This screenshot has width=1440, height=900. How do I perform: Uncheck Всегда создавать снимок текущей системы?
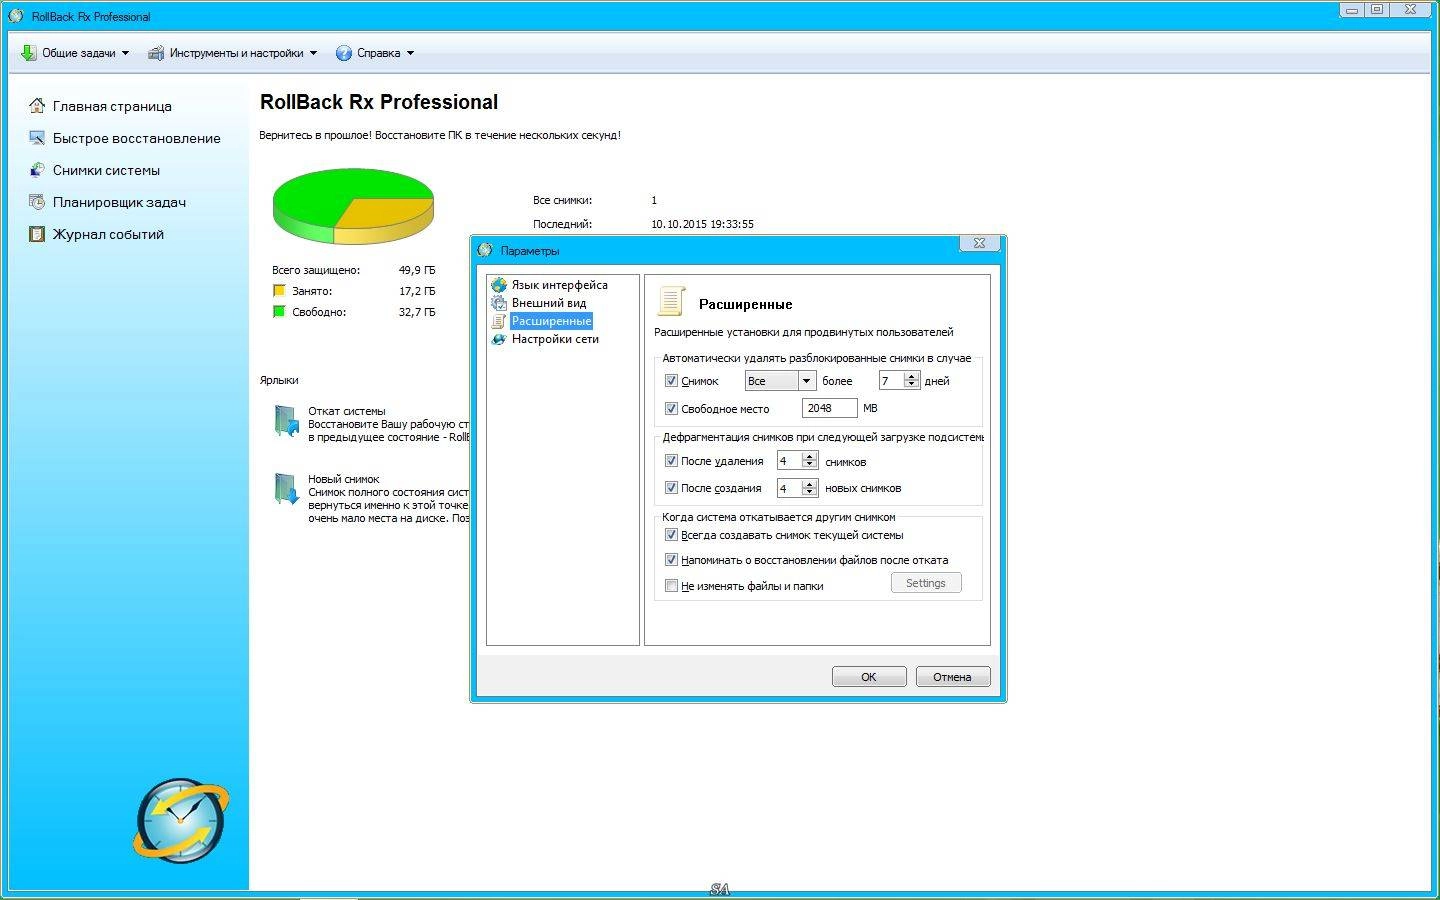click(x=671, y=535)
